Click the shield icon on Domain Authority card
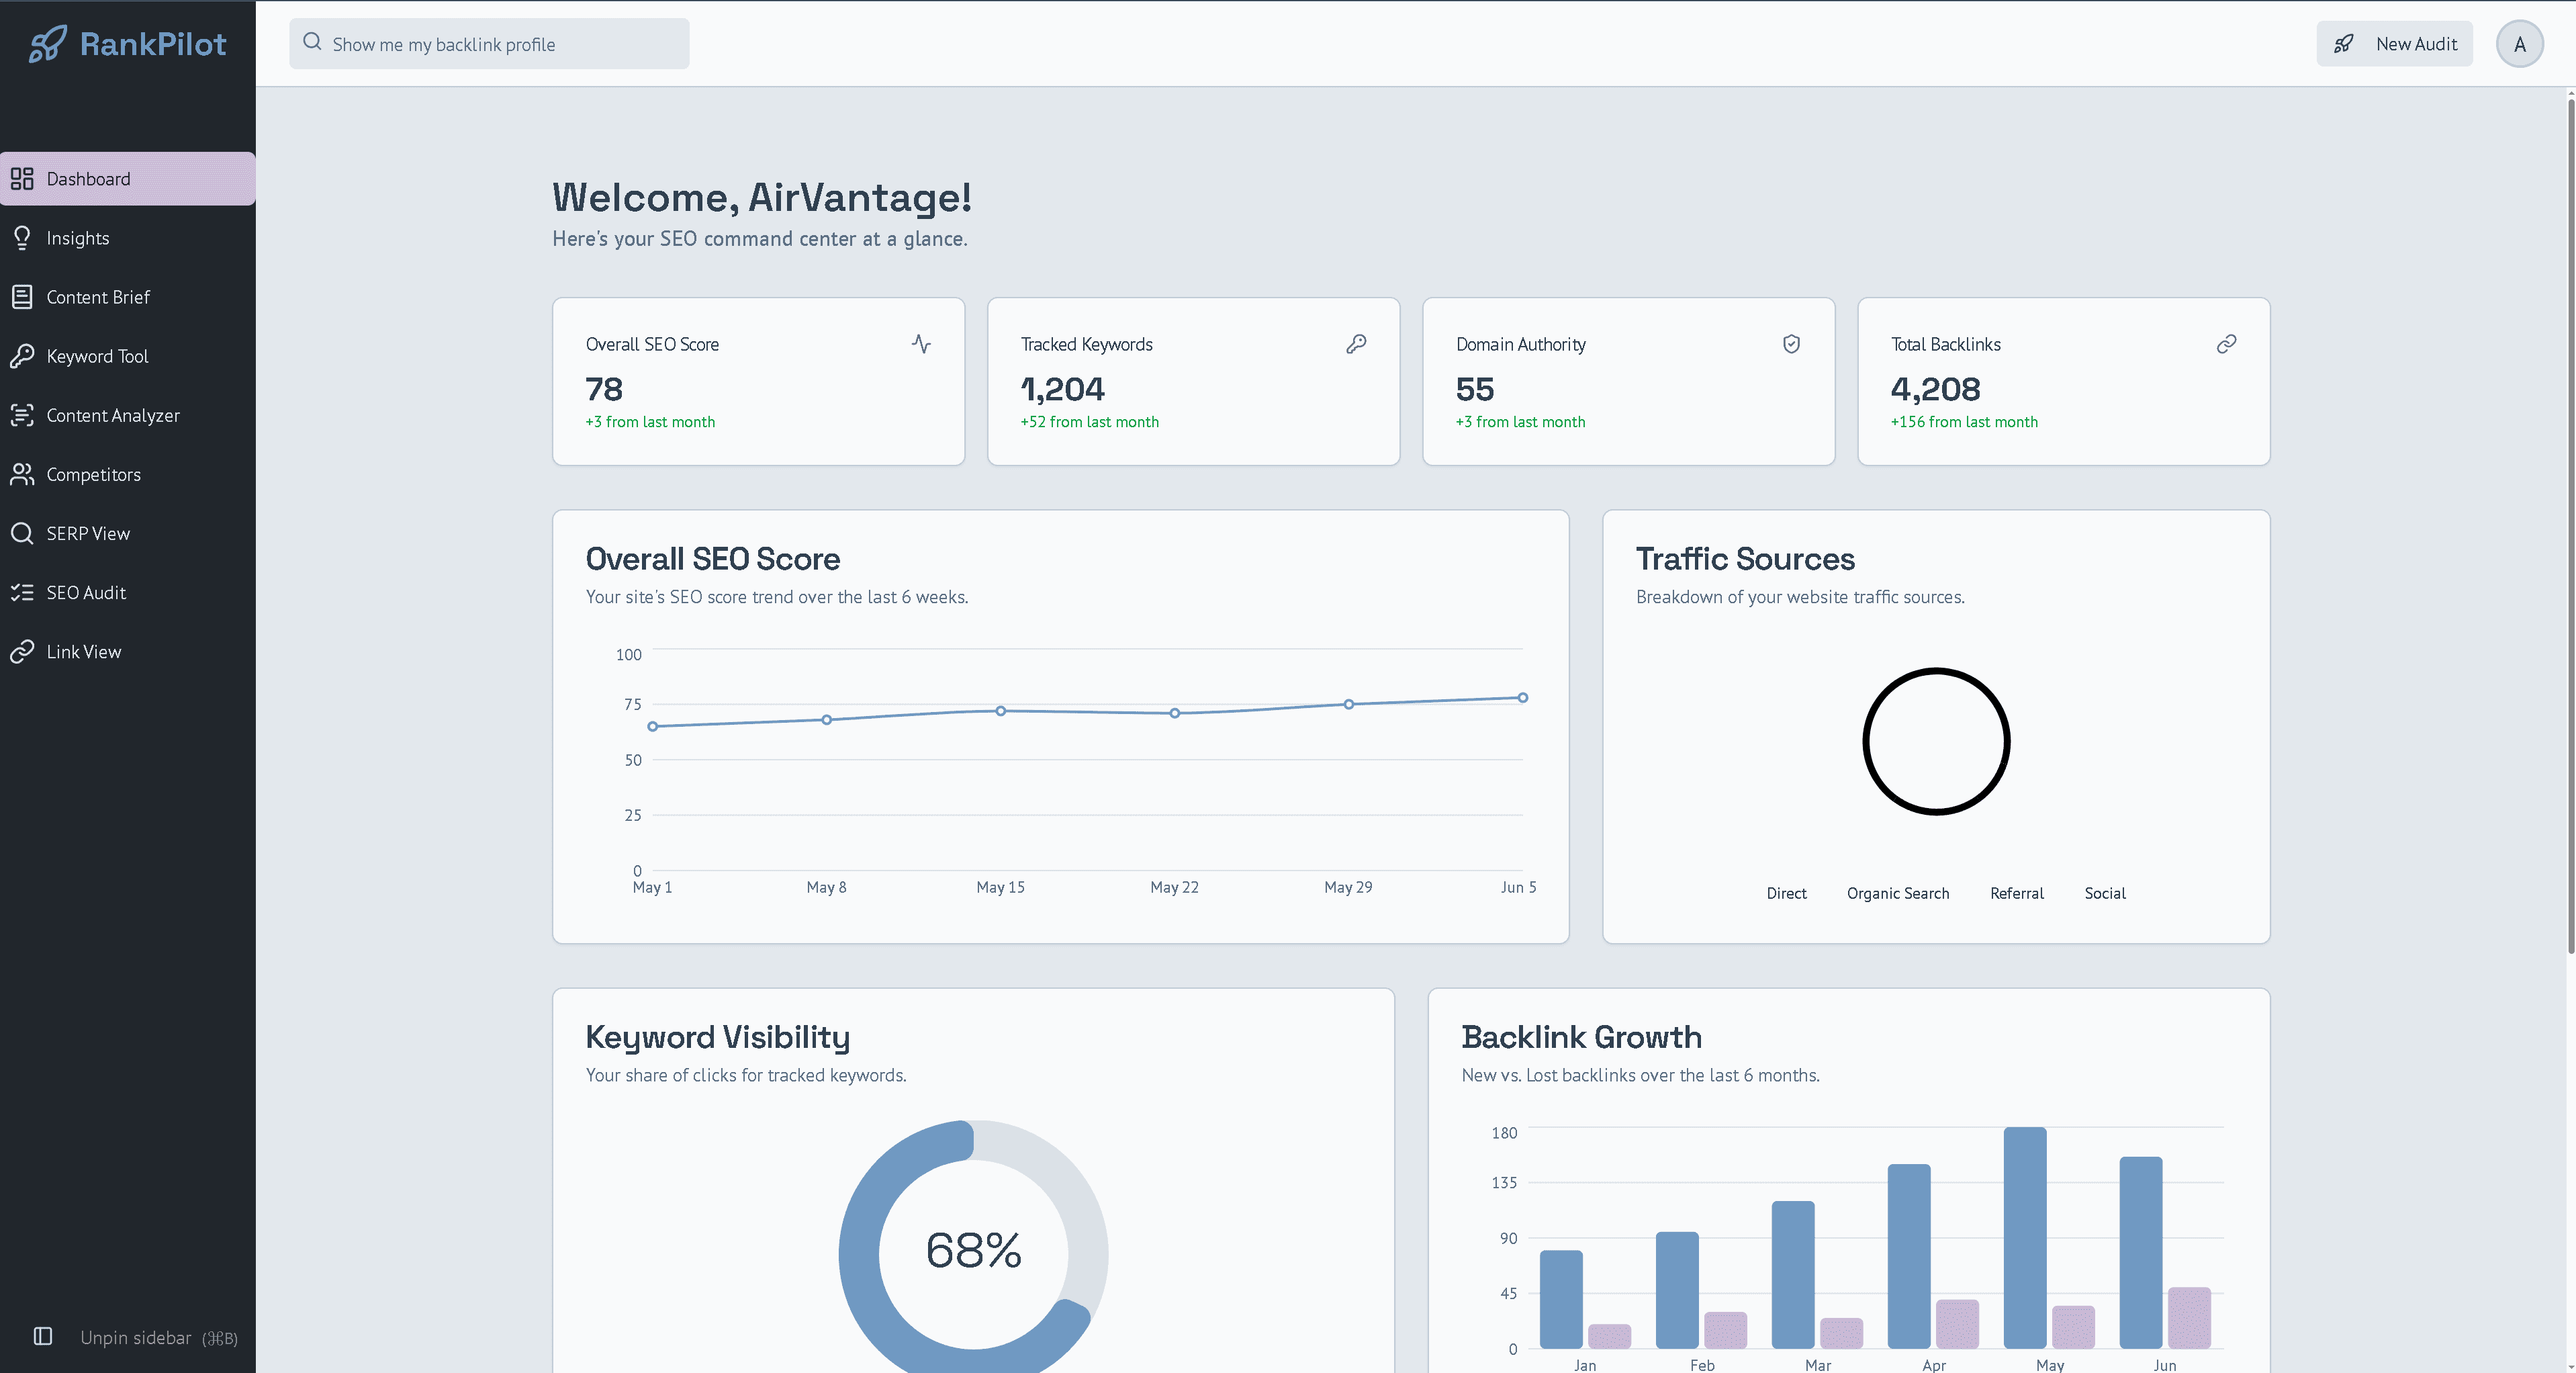Image resolution: width=2576 pixels, height=1373 pixels. (x=1791, y=344)
